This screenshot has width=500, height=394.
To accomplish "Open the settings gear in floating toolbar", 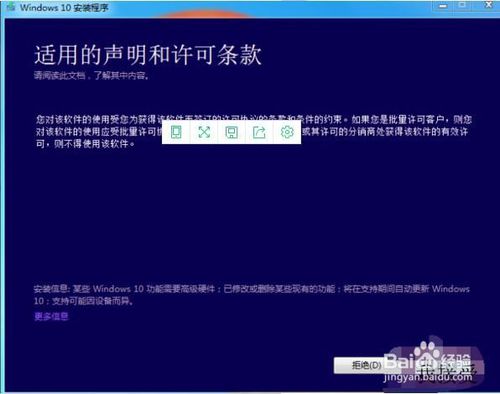I will [287, 132].
